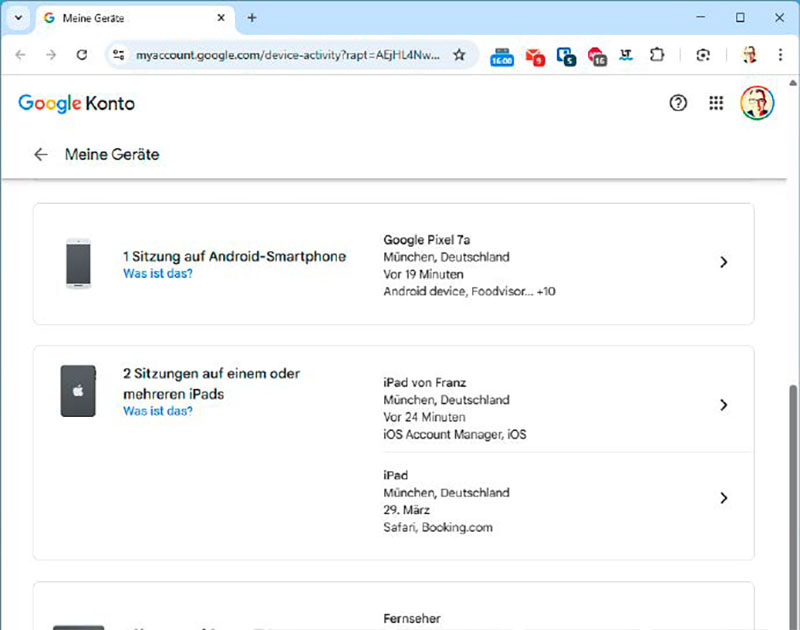Go back from Meine Geräte page
Image resolution: width=800 pixels, height=630 pixels.
(41, 155)
